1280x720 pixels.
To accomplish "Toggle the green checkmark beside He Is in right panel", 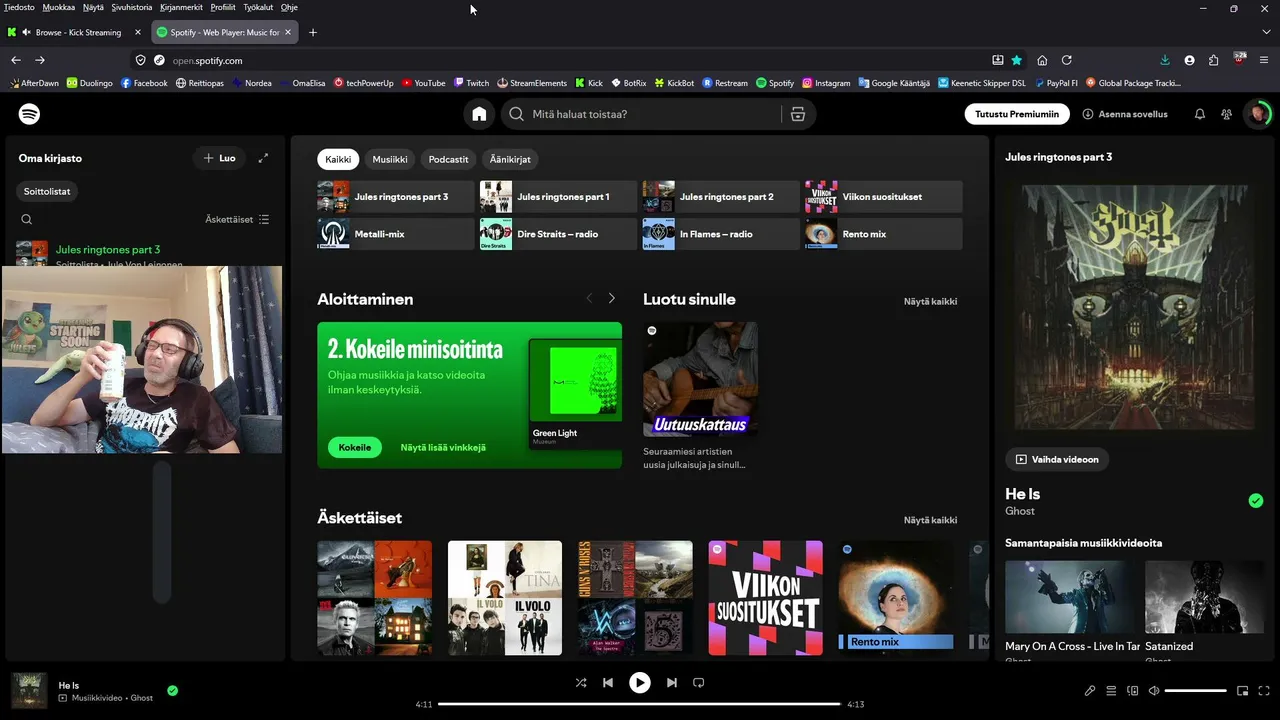I will pos(1256,500).
